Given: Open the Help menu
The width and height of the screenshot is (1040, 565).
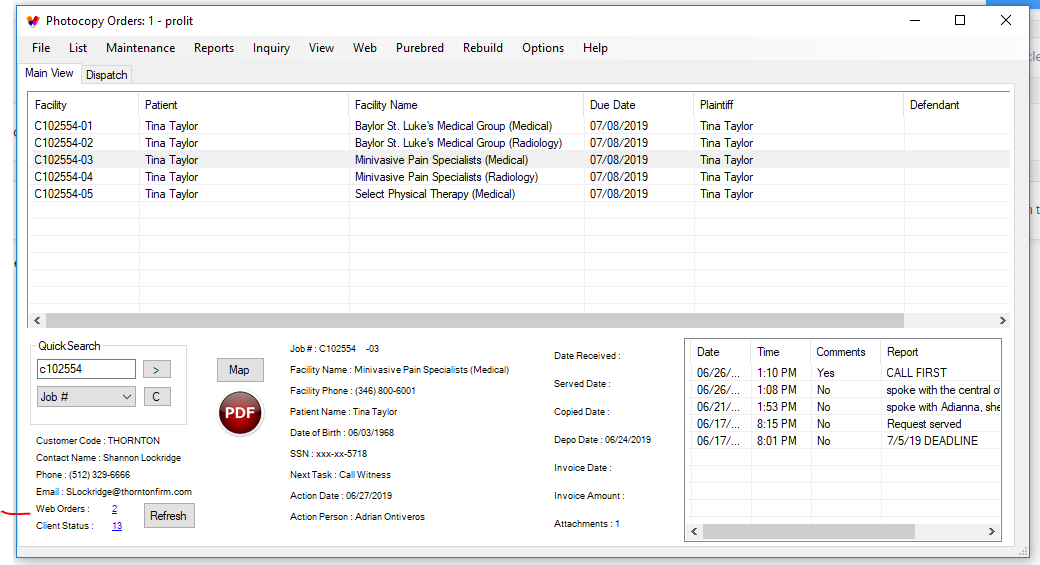Looking at the screenshot, I should tap(595, 48).
